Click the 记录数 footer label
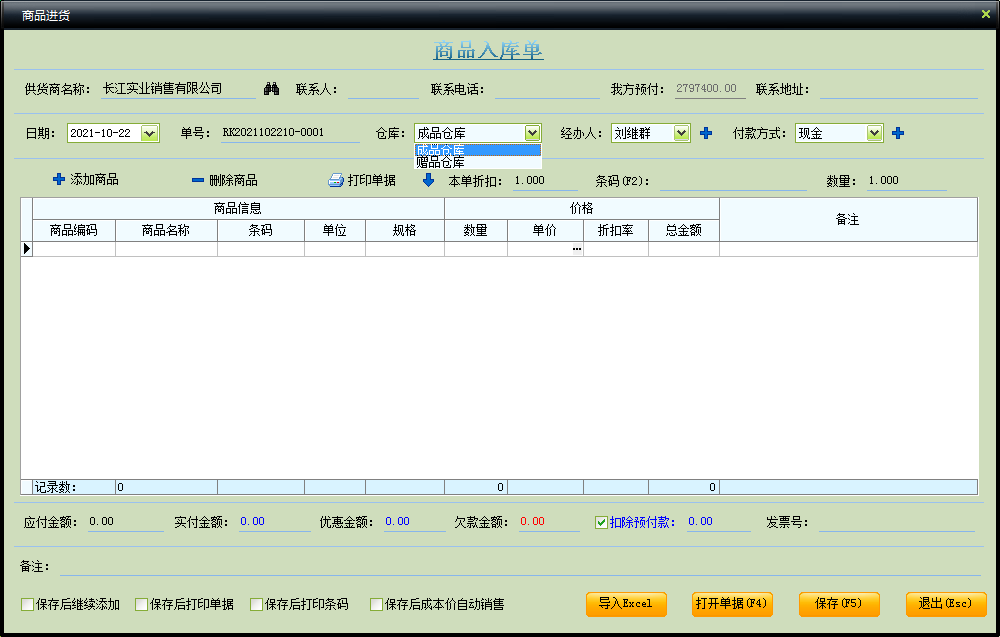This screenshot has width=1000, height=637. (55, 487)
